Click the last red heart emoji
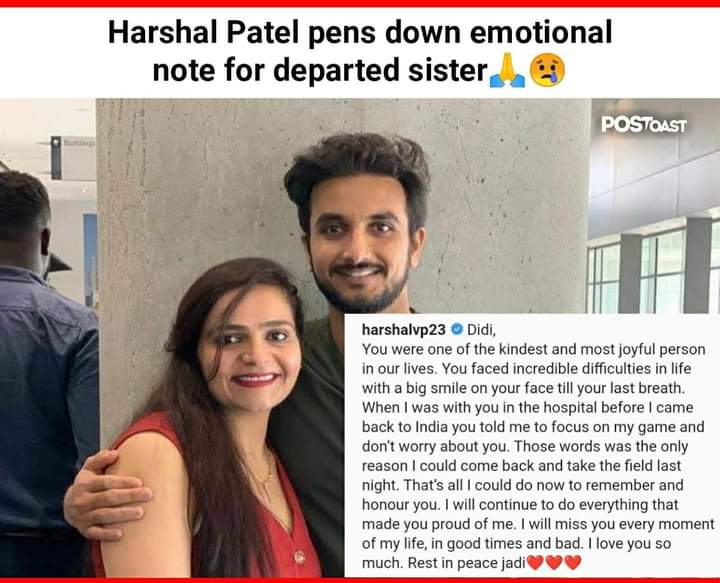The image size is (720, 583). click(x=573, y=562)
